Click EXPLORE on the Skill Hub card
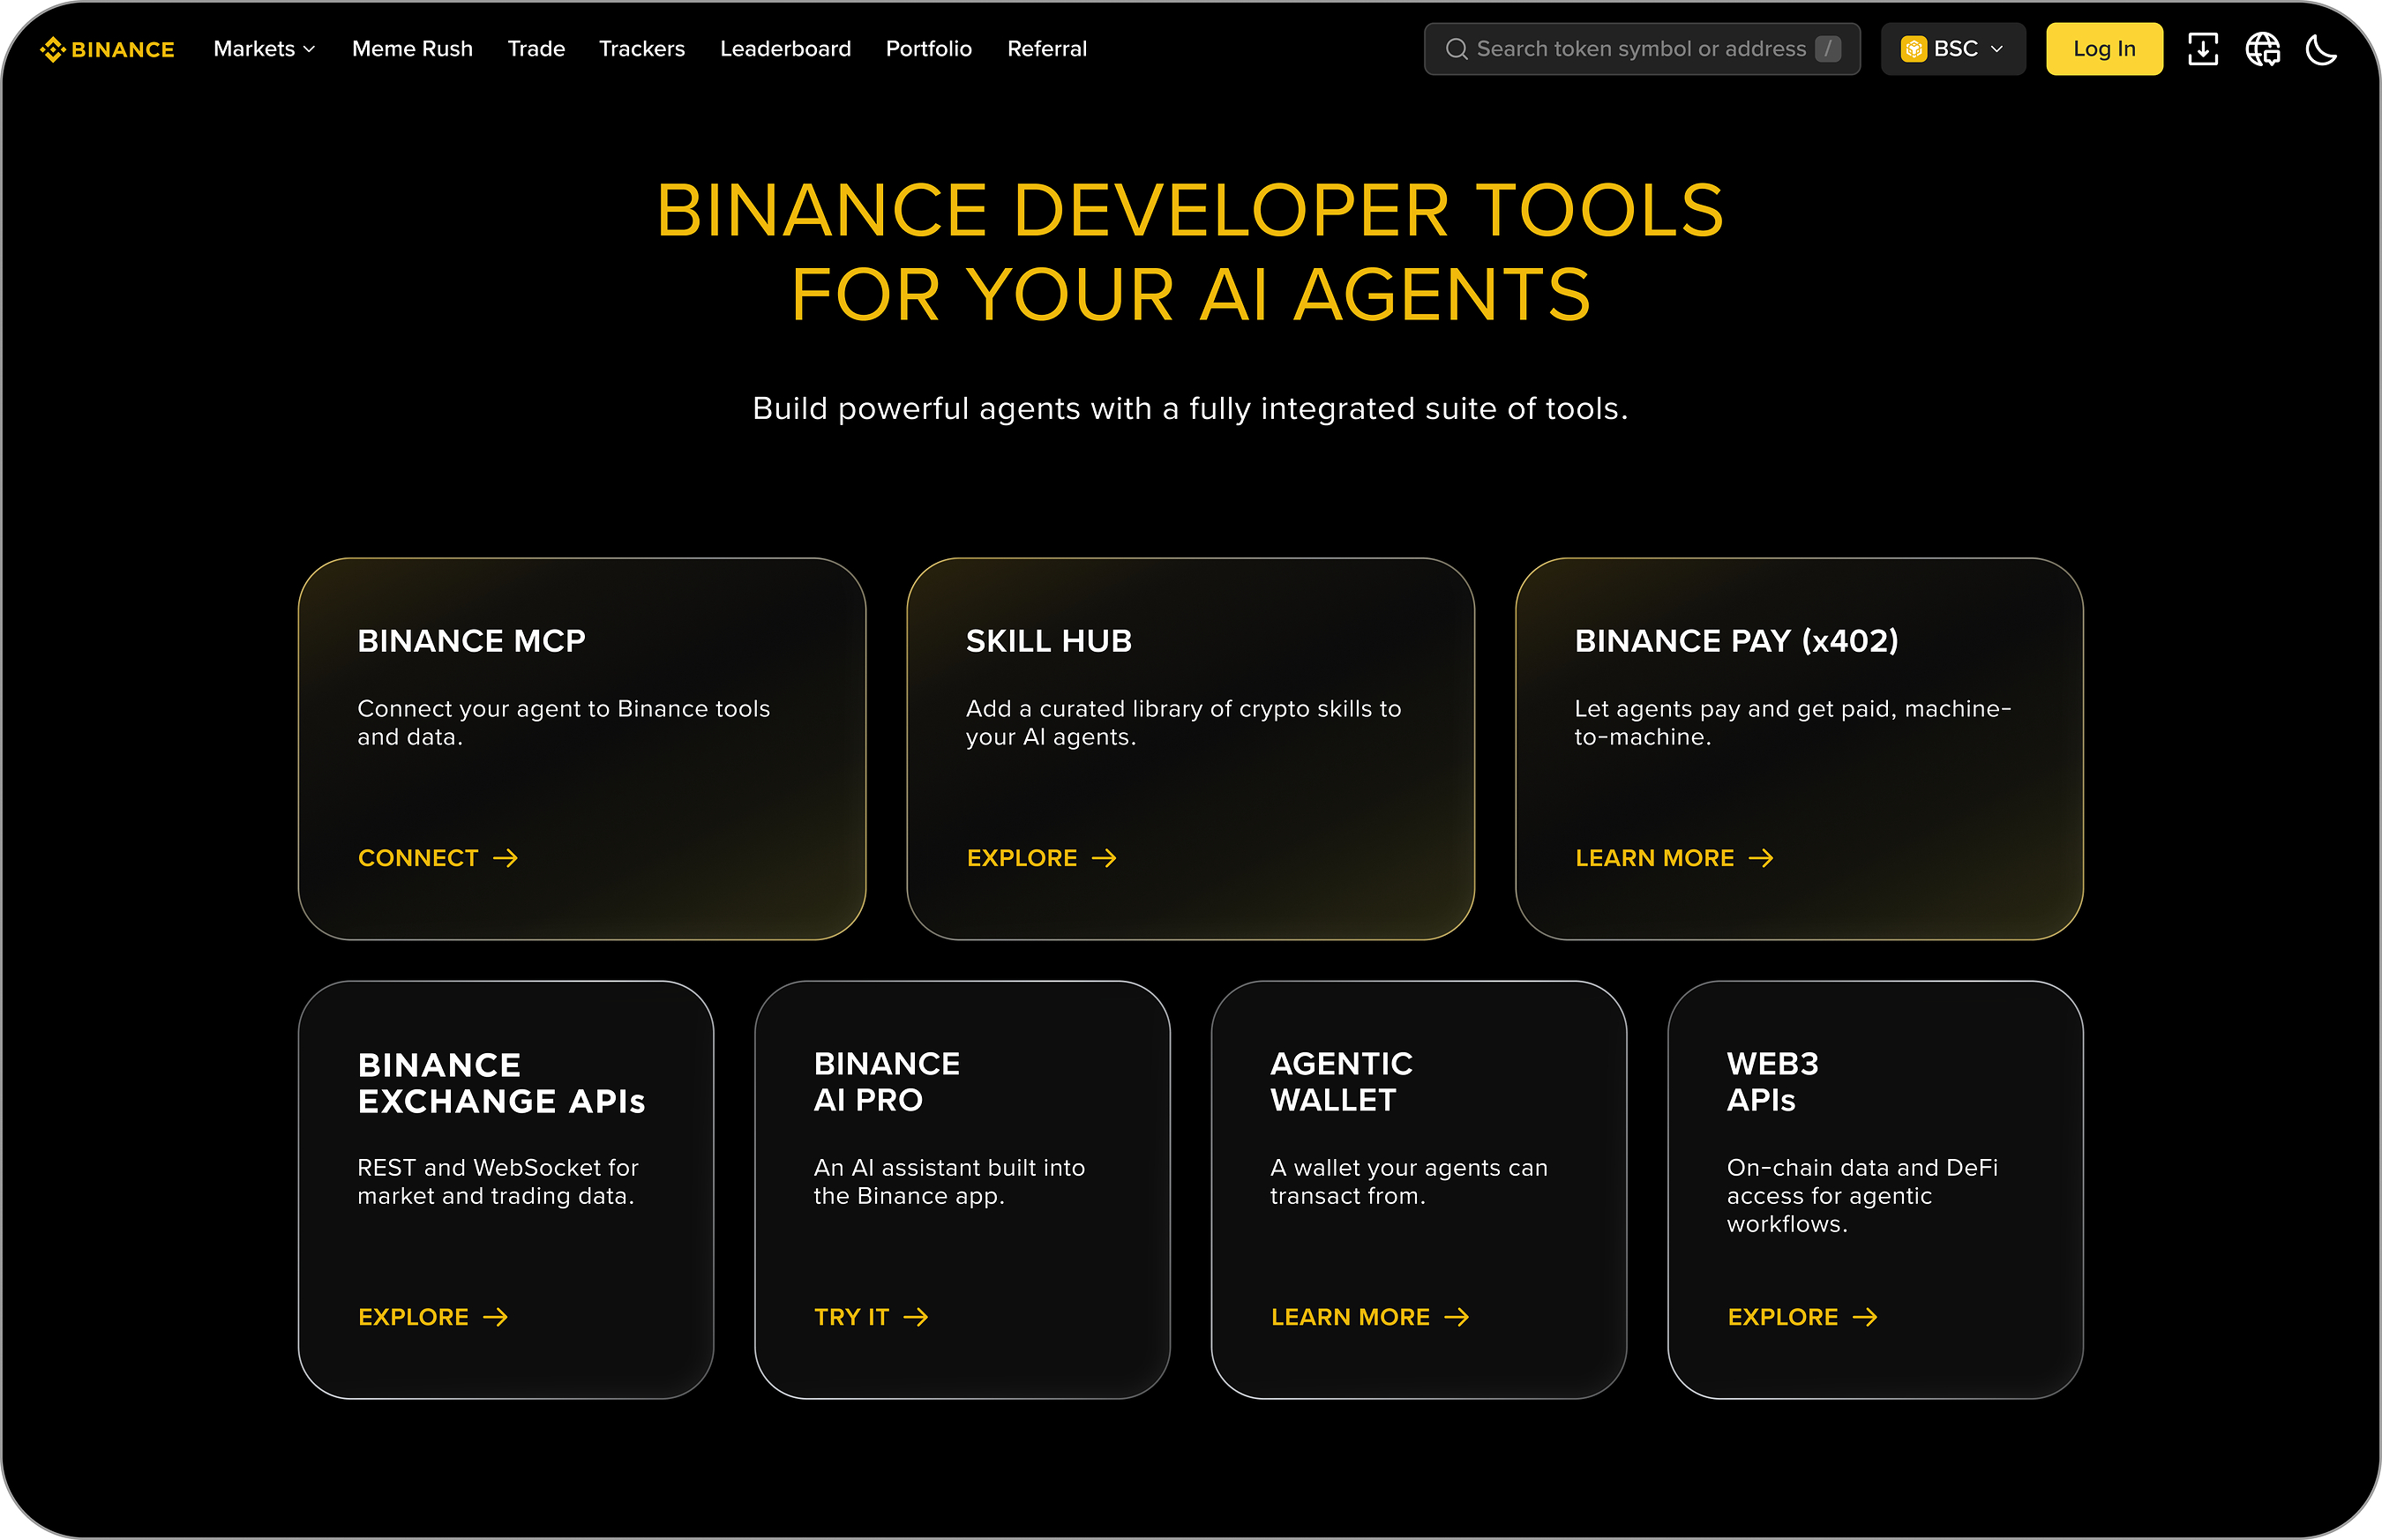This screenshot has width=2382, height=1540. [1042, 858]
